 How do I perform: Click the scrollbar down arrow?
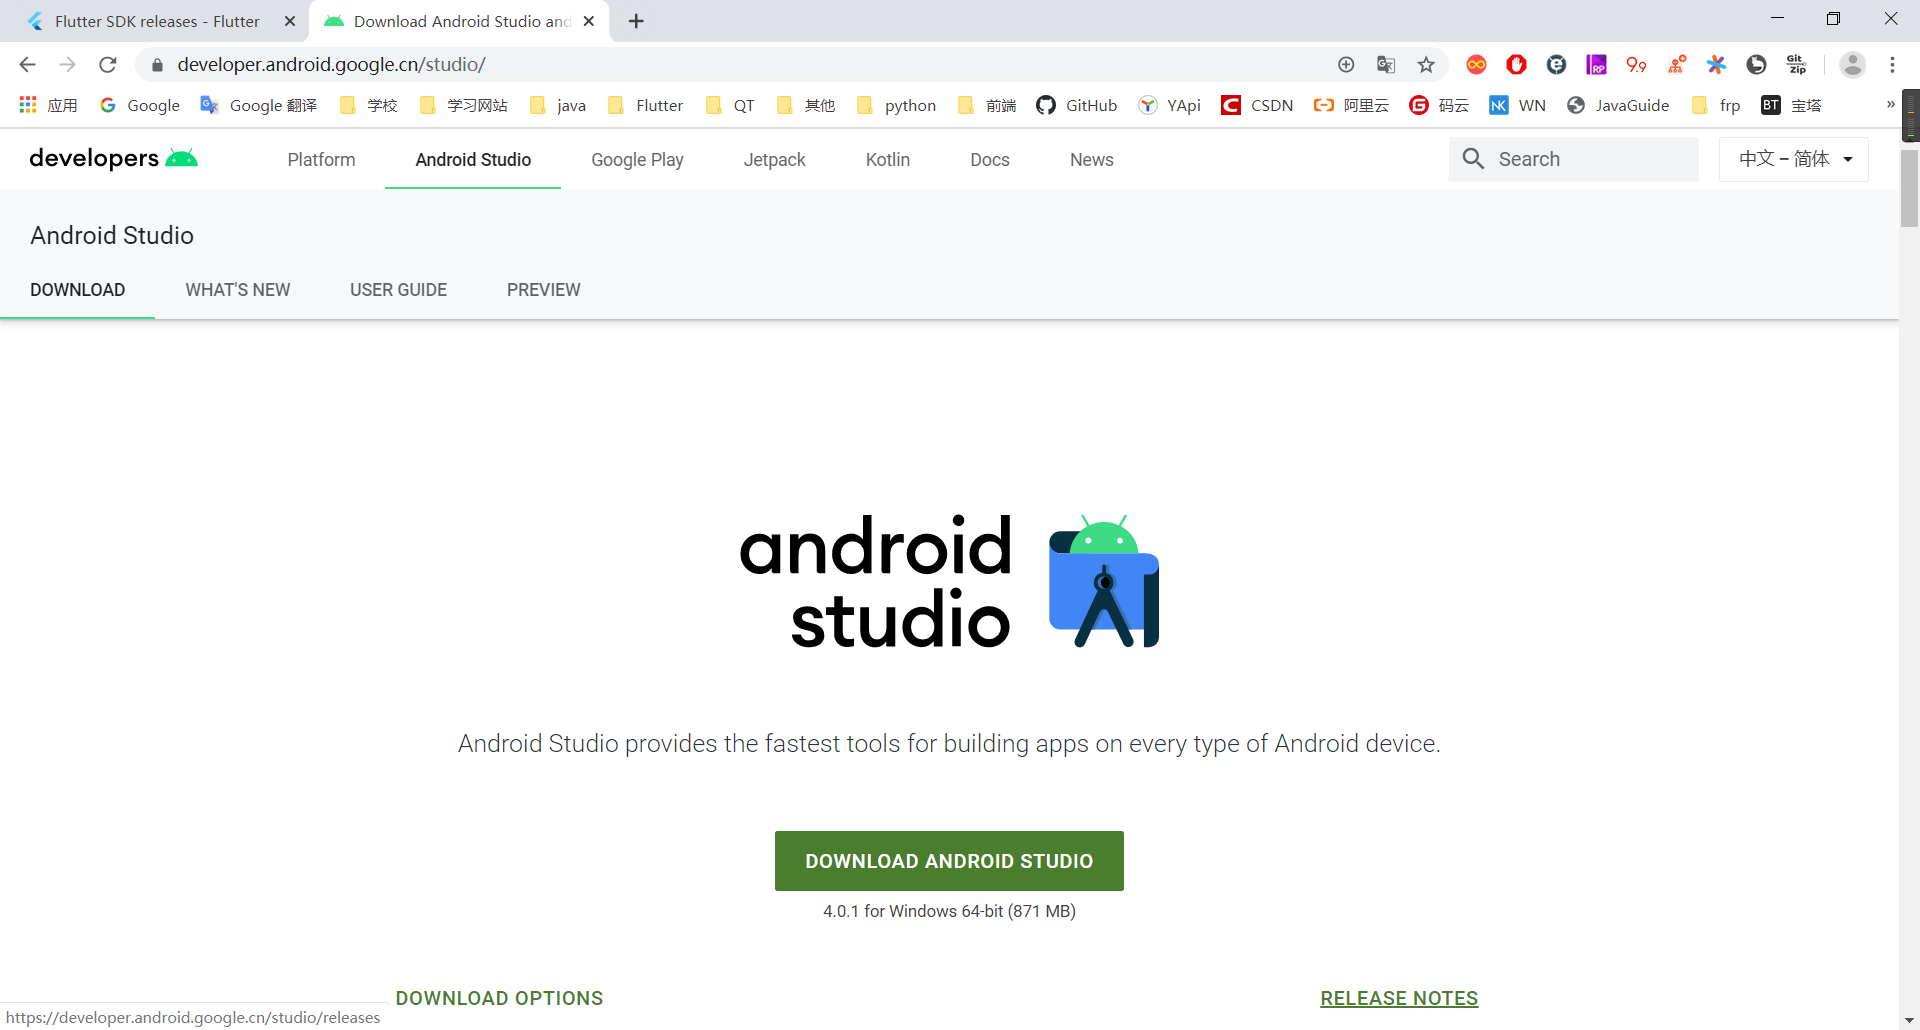click(x=1909, y=1020)
